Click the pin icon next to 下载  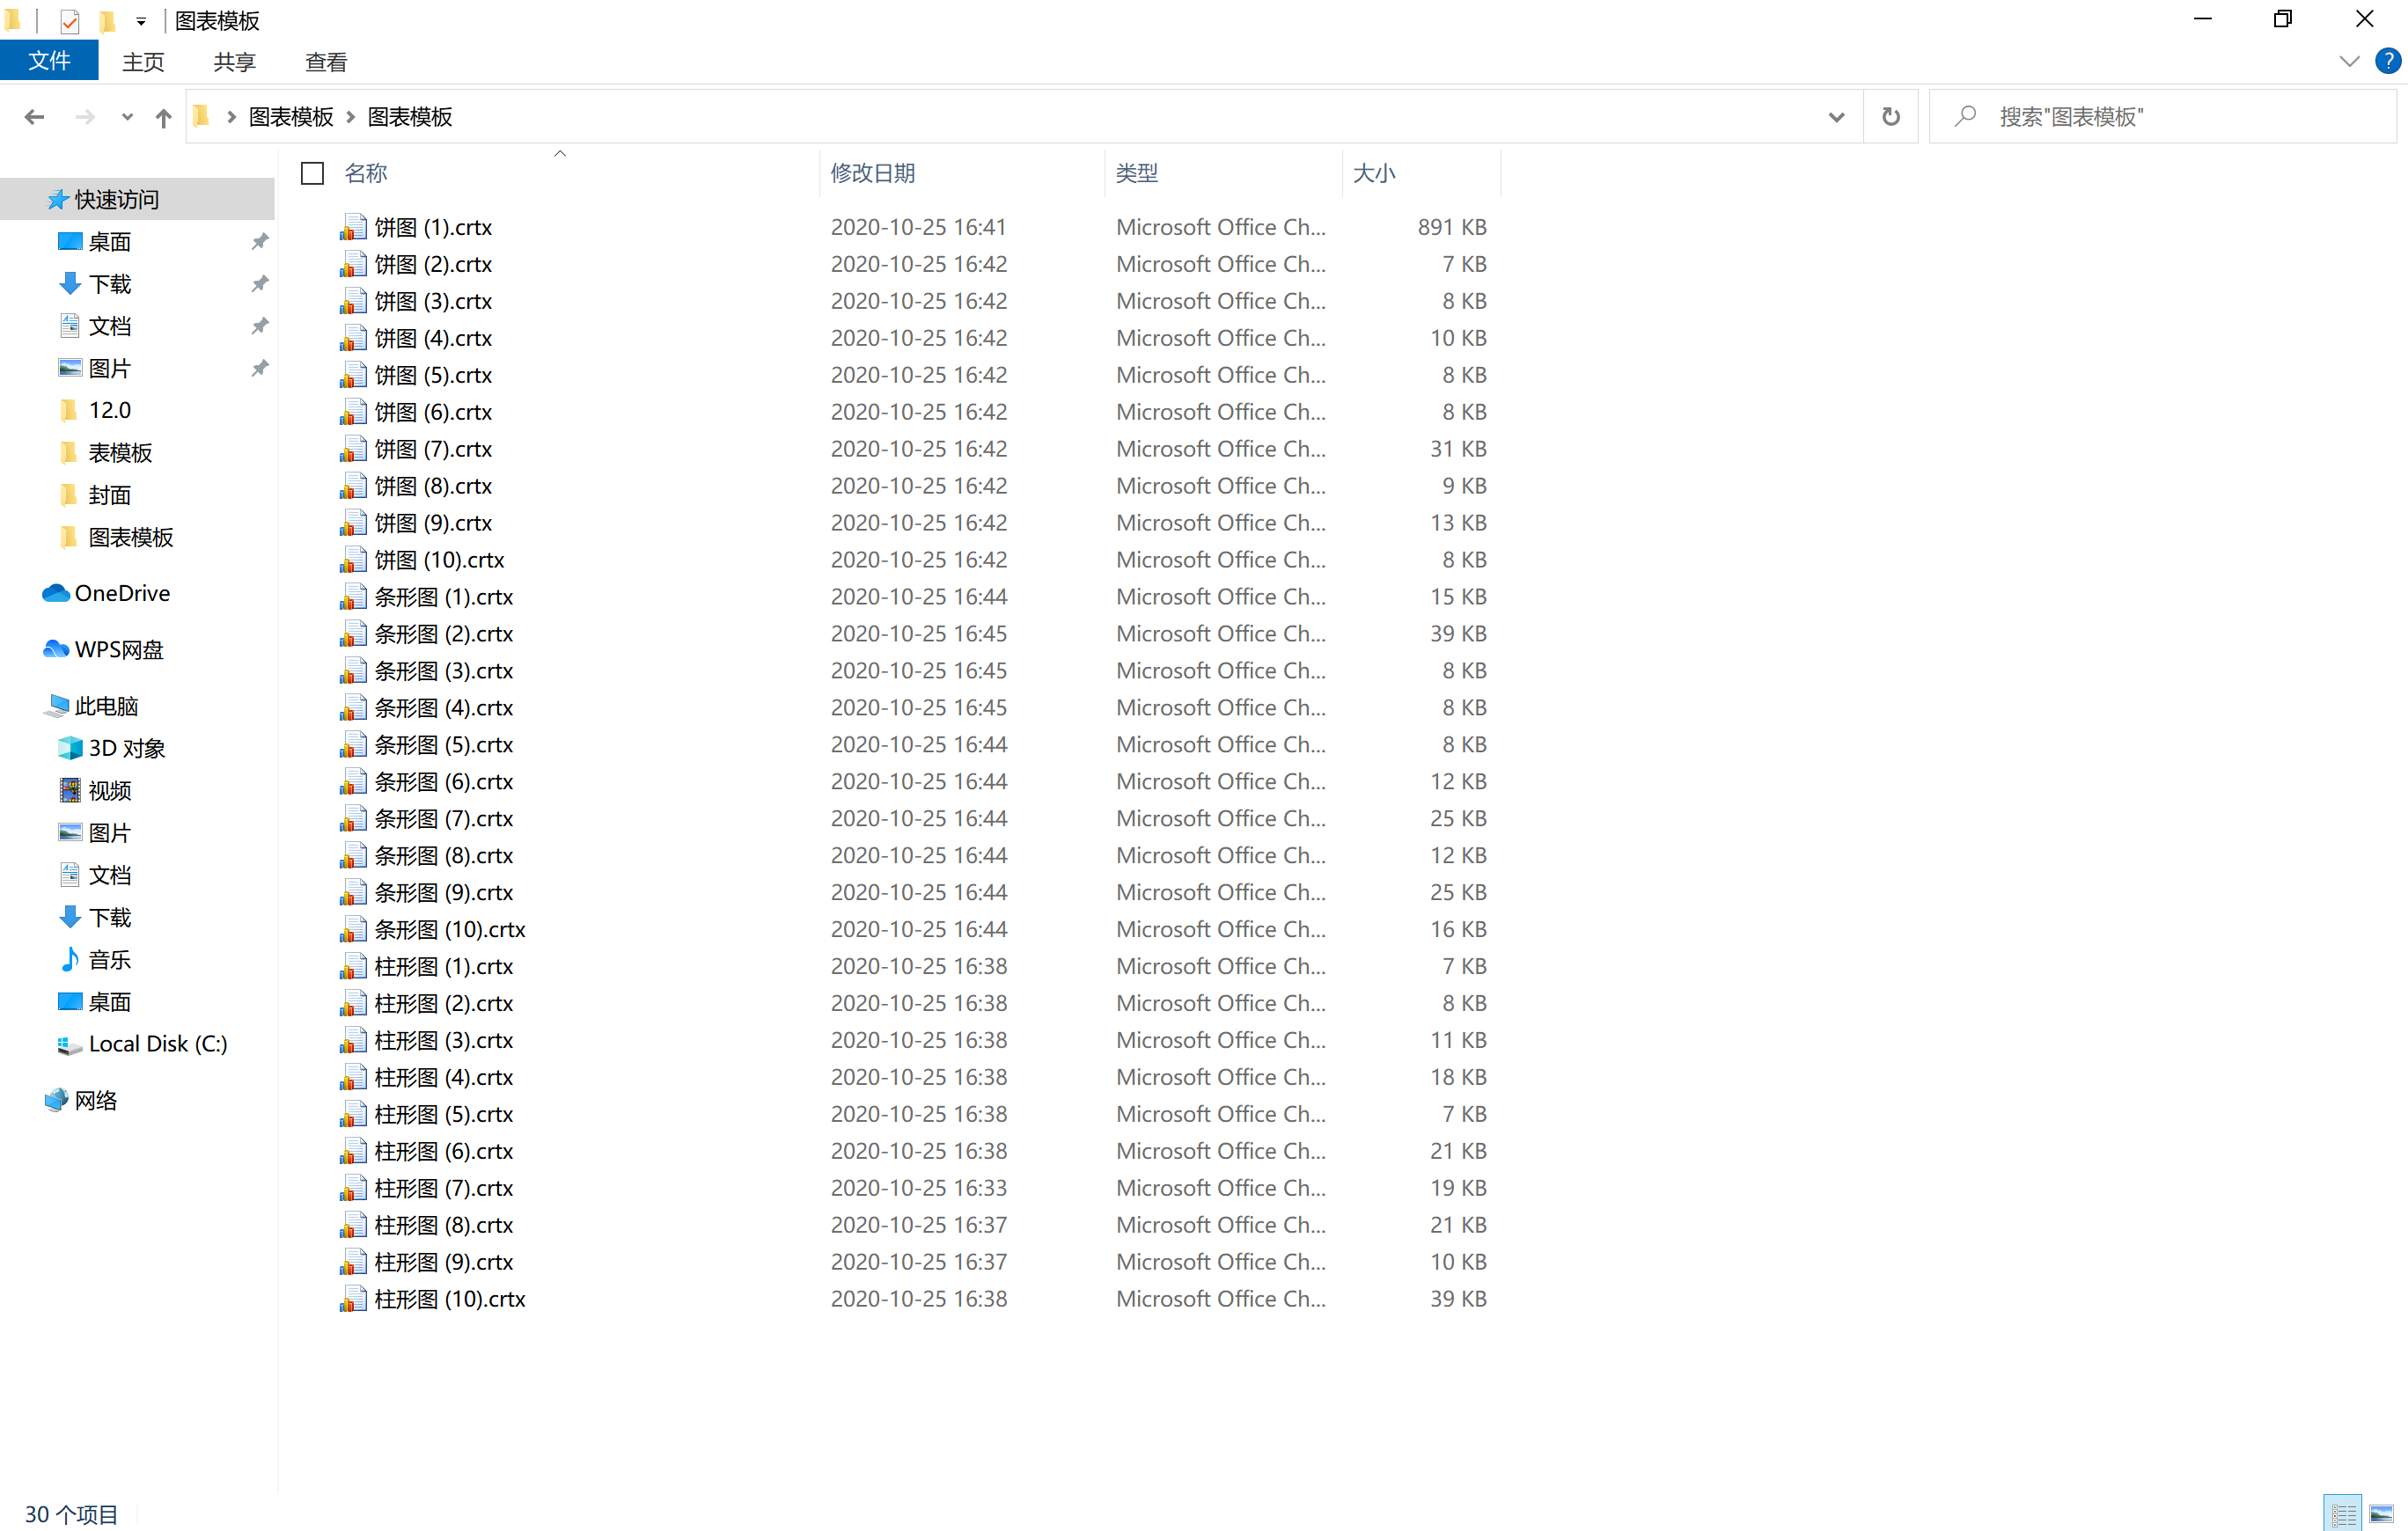tap(260, 284)
